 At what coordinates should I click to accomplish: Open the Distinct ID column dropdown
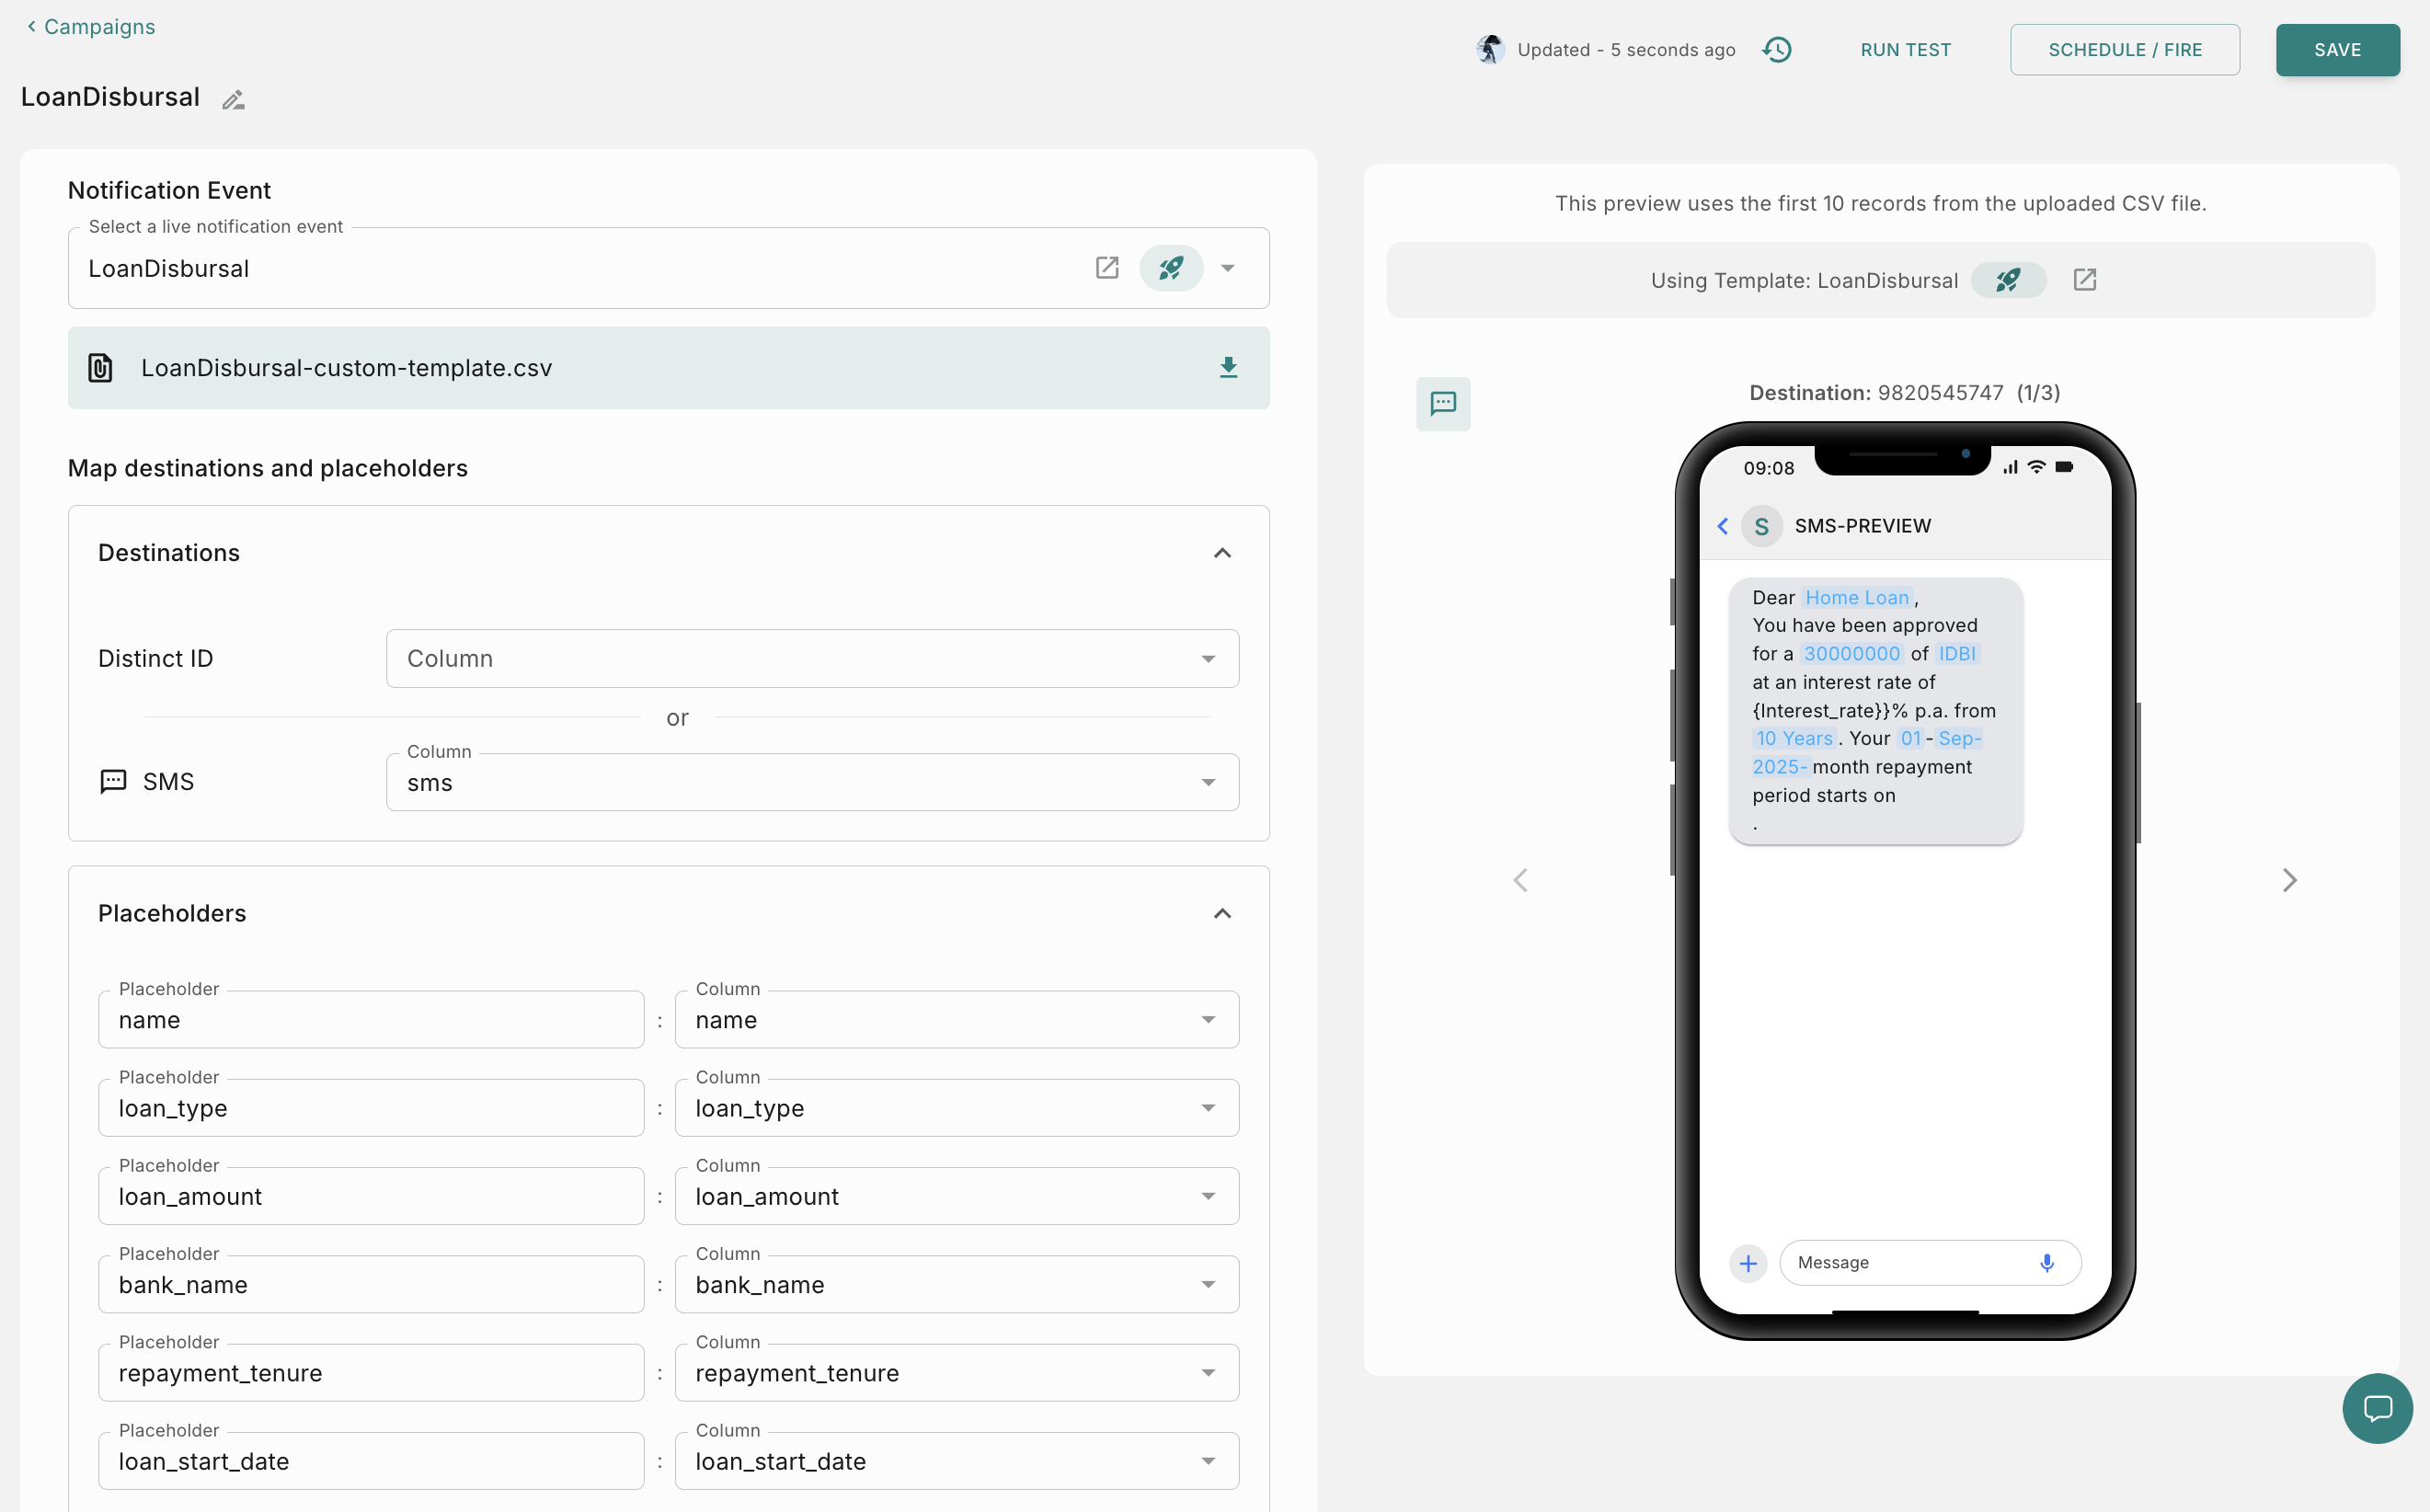[x=812, y=658]
